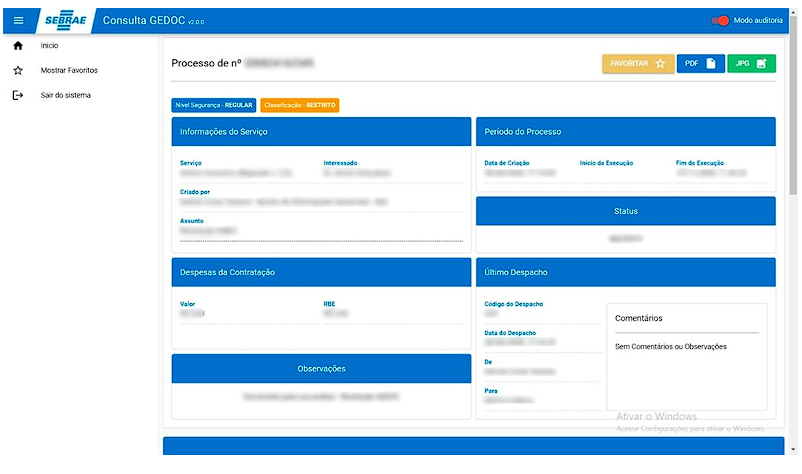Click the Último Despacho panel header
The image size is (802, 474).
626,272
